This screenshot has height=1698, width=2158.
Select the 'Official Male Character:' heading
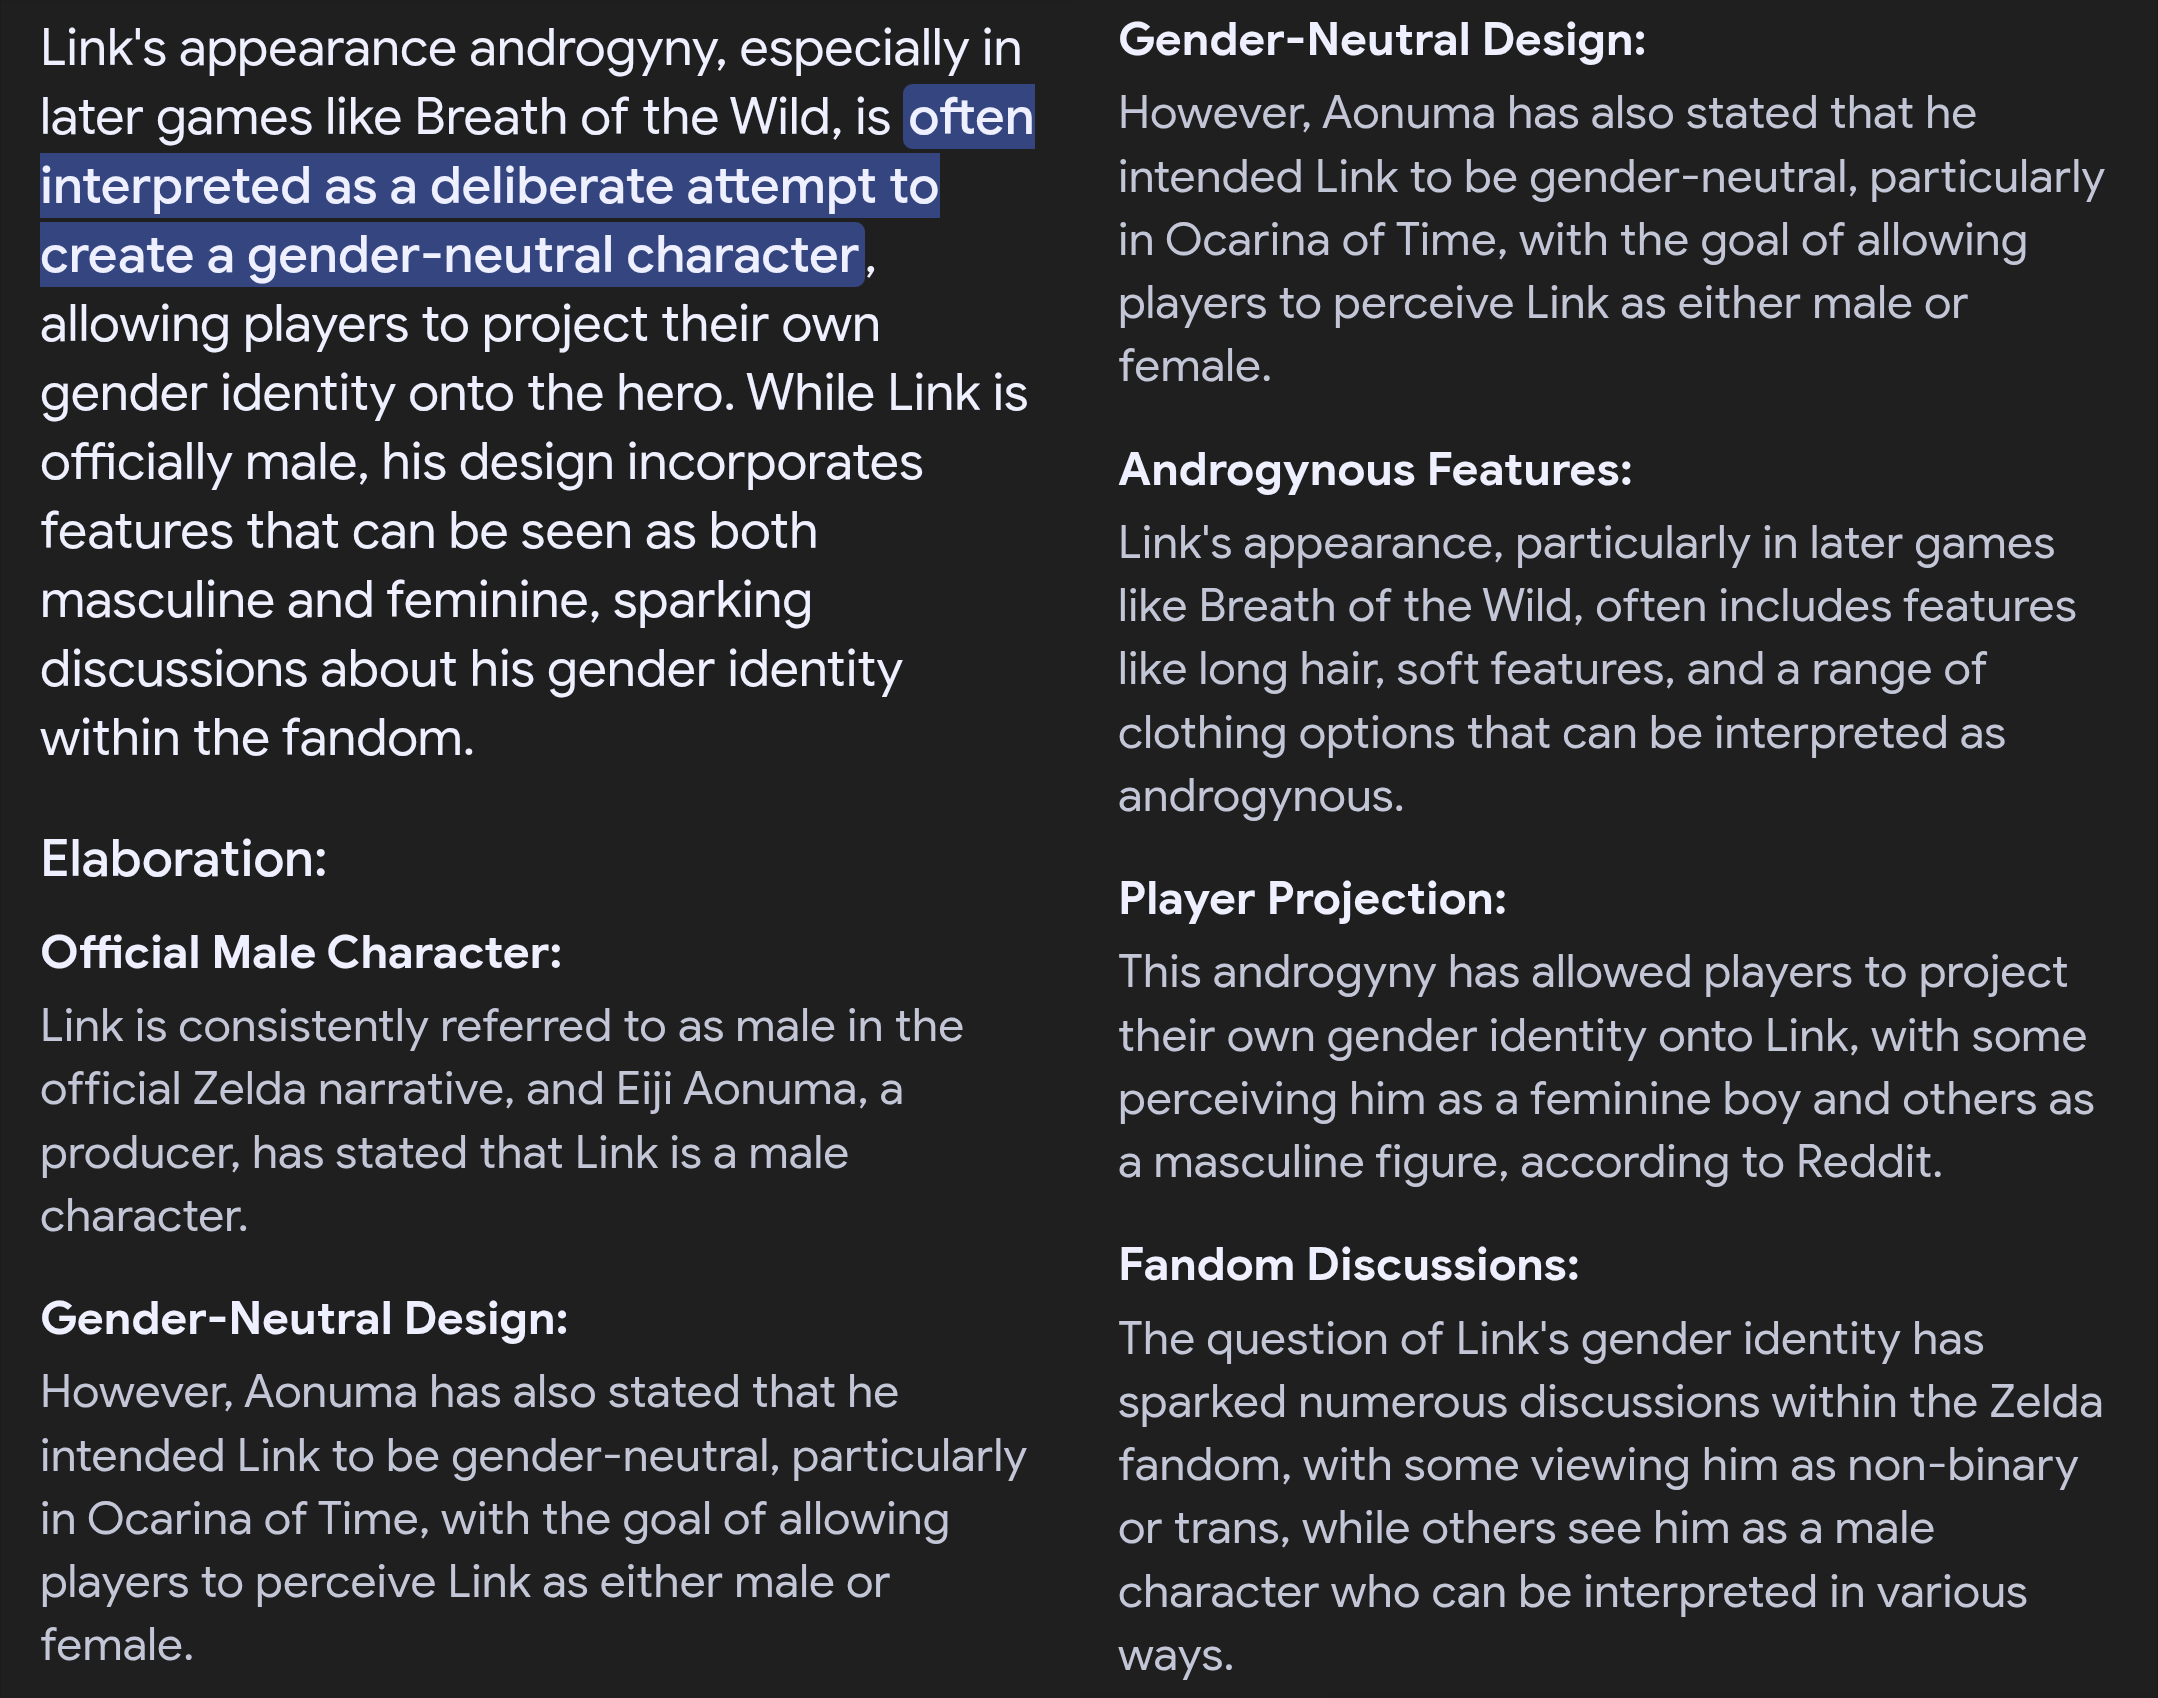tap(301, 953)
